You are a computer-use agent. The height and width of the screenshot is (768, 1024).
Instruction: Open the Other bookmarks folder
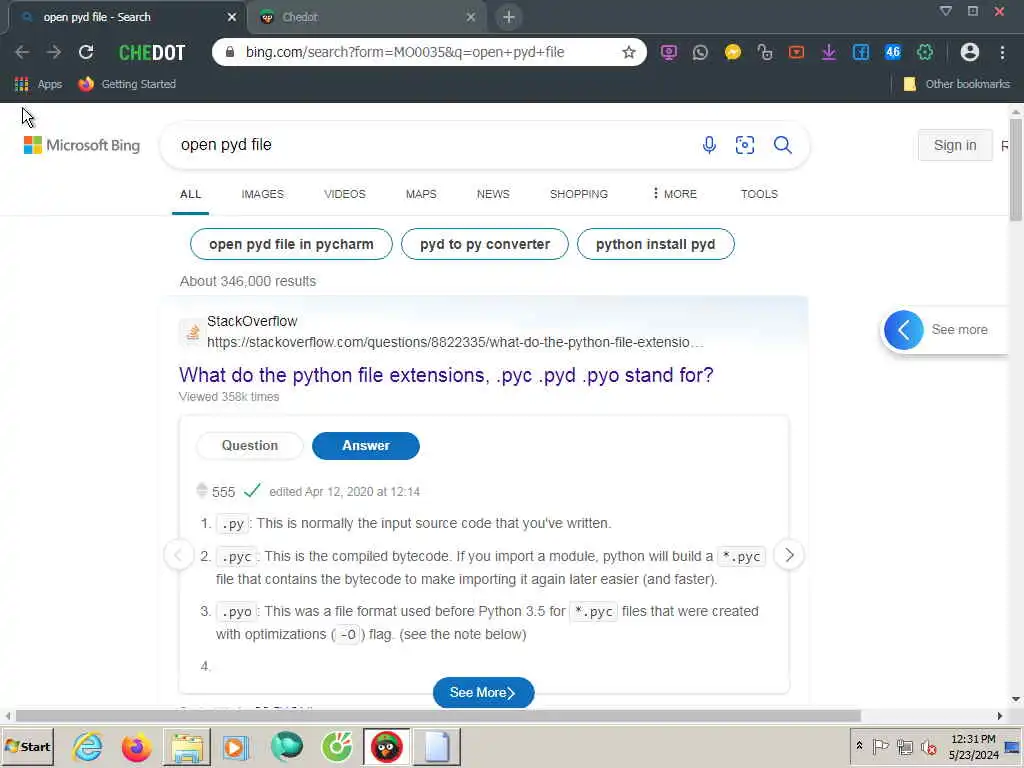(957, 84)
